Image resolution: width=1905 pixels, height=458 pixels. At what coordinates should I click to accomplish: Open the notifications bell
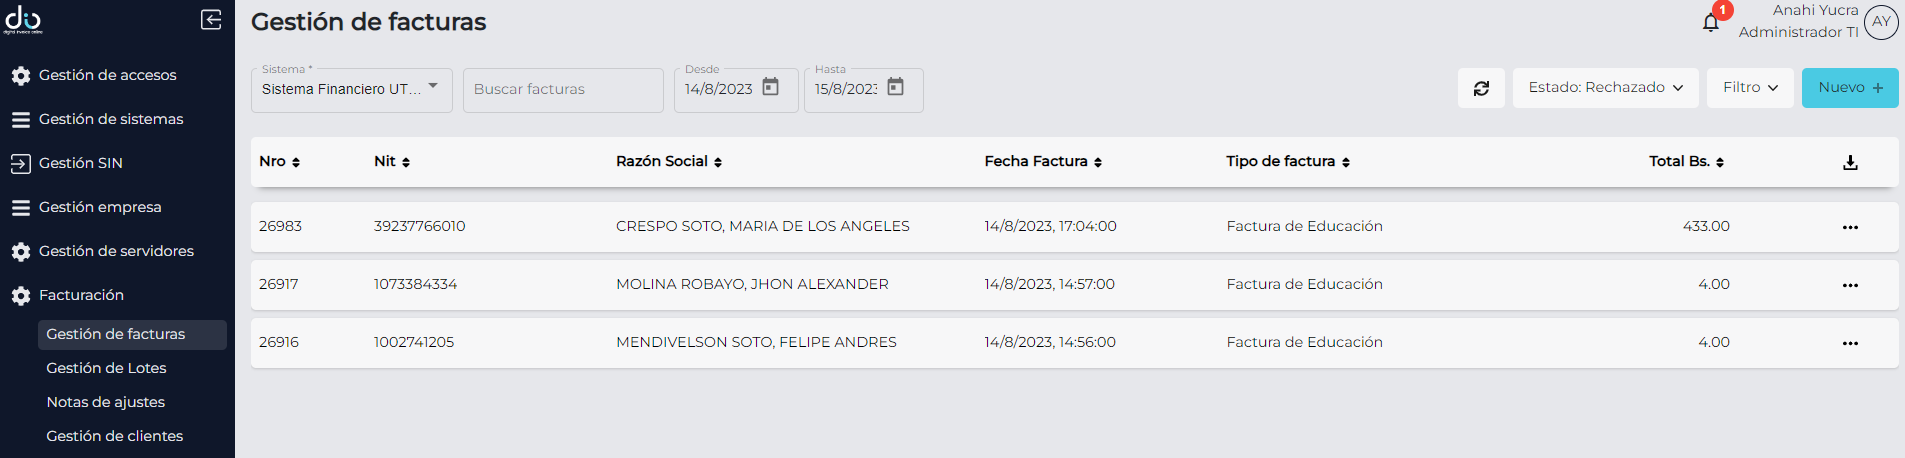tap(1711, 22)
